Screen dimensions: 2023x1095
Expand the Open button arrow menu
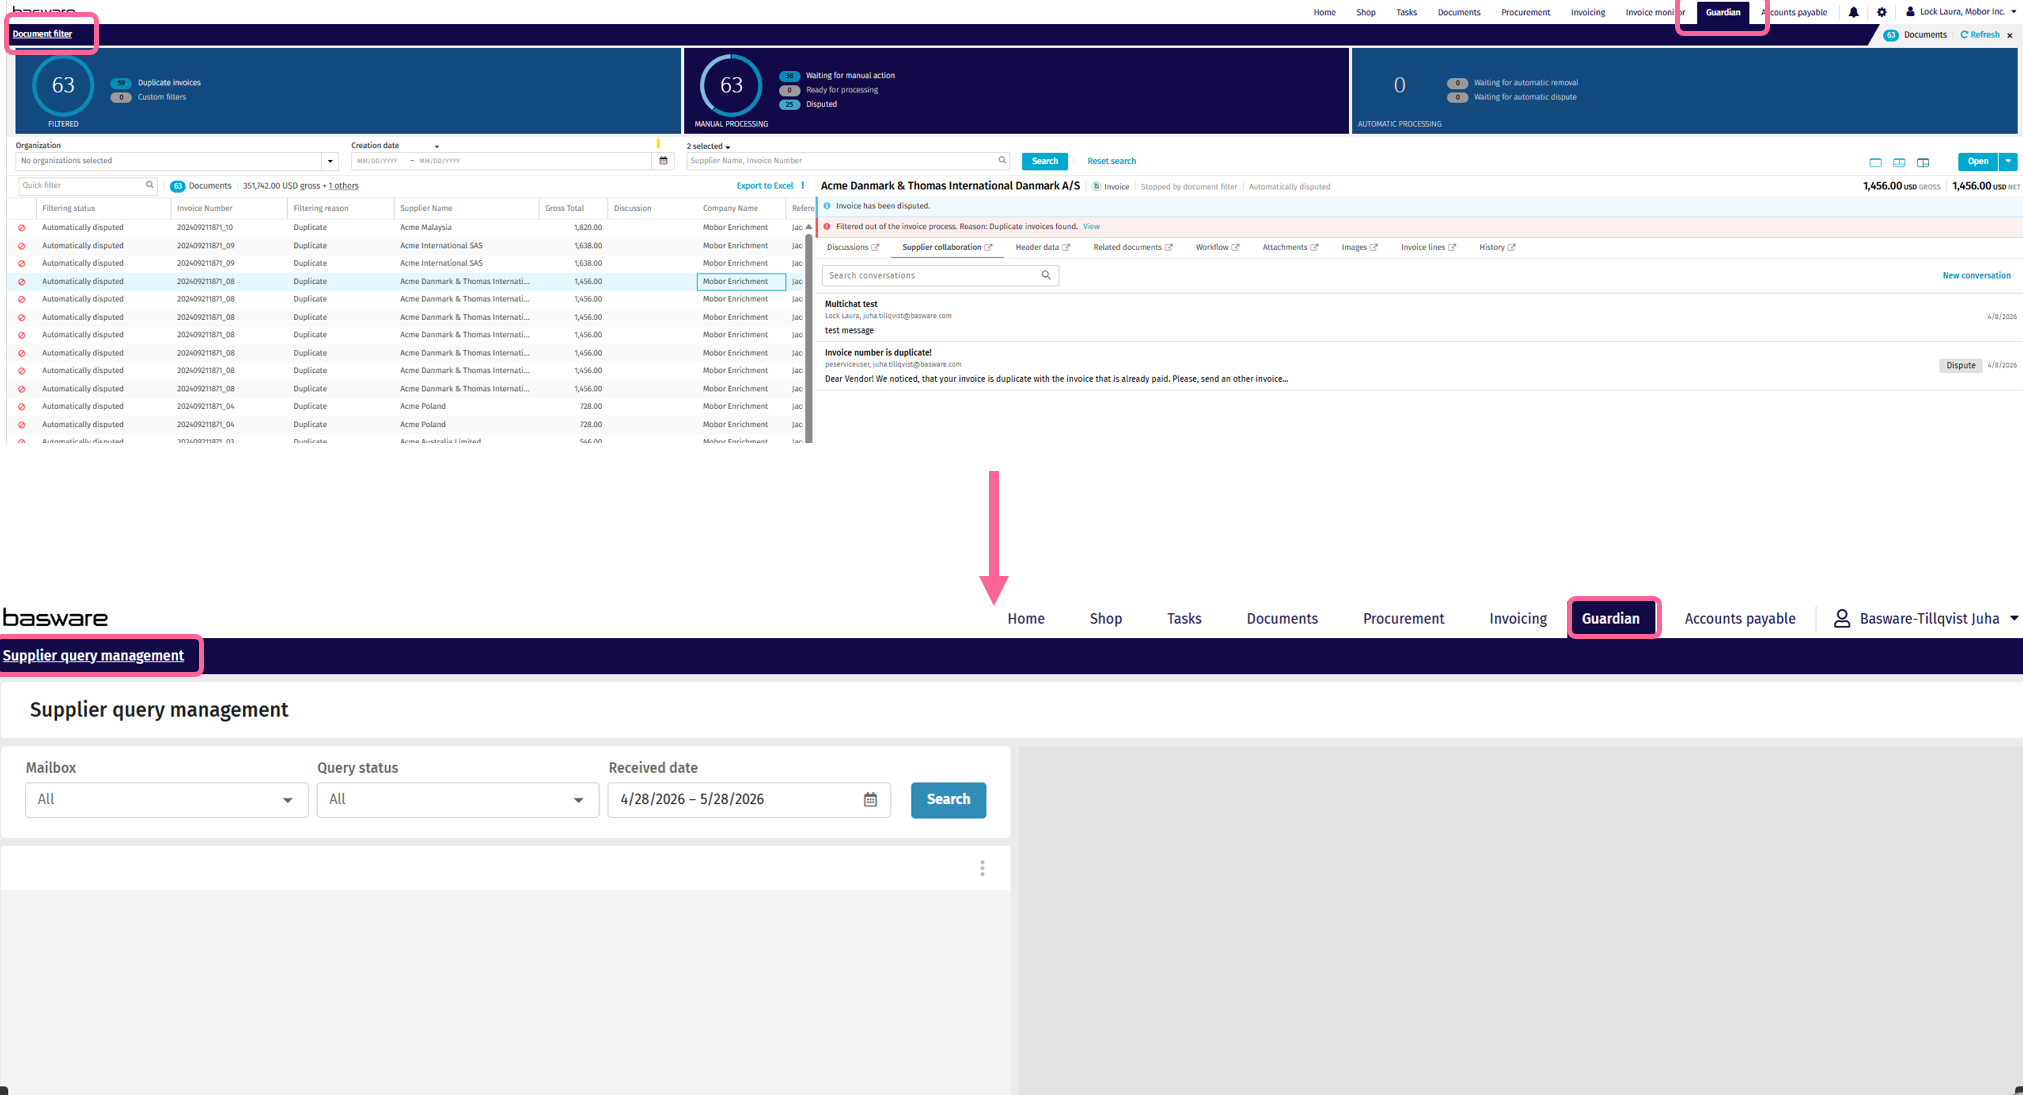point(2008,161)
